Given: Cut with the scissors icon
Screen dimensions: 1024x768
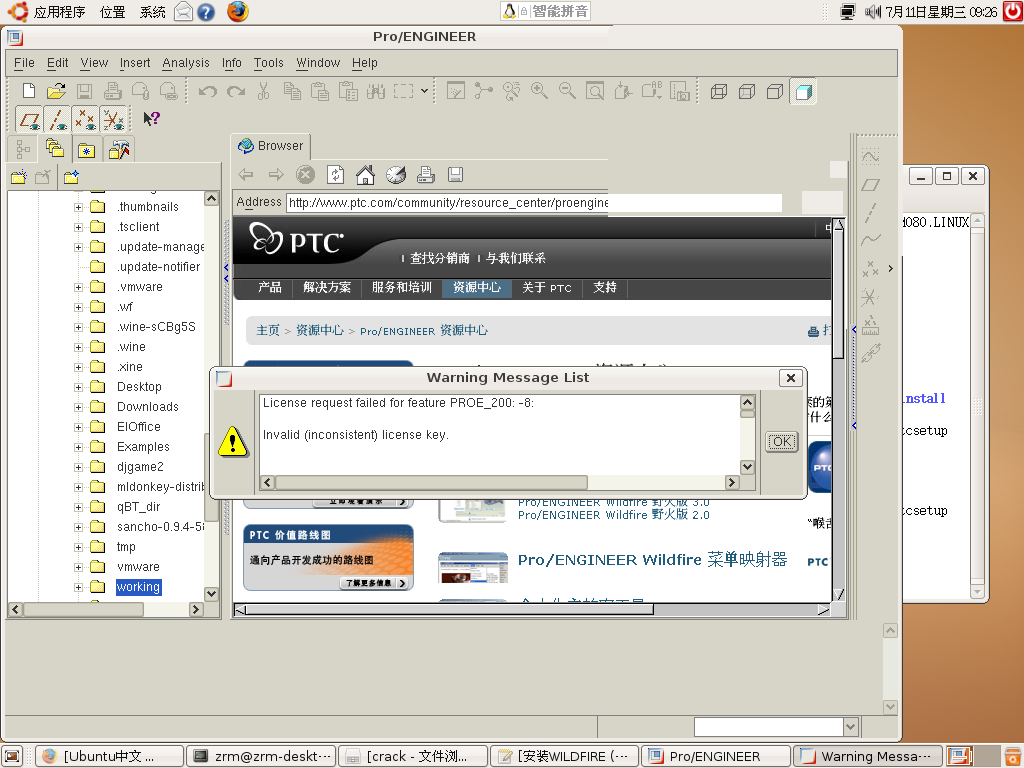Looking at the screenshot, I should click(264, 91).
